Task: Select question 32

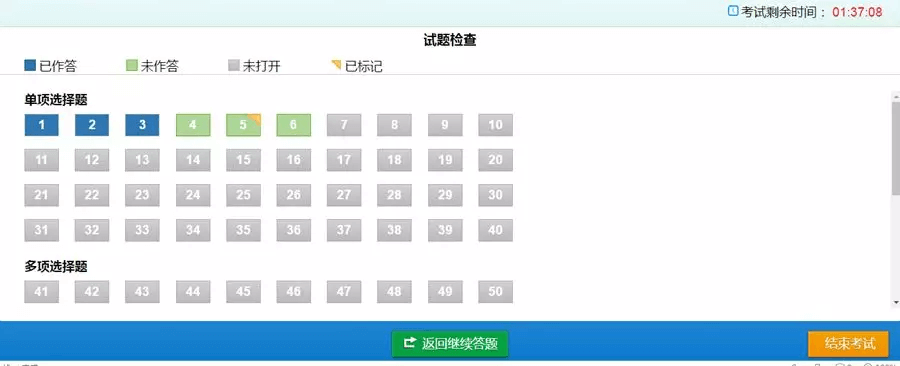Action: click(92, 230)
